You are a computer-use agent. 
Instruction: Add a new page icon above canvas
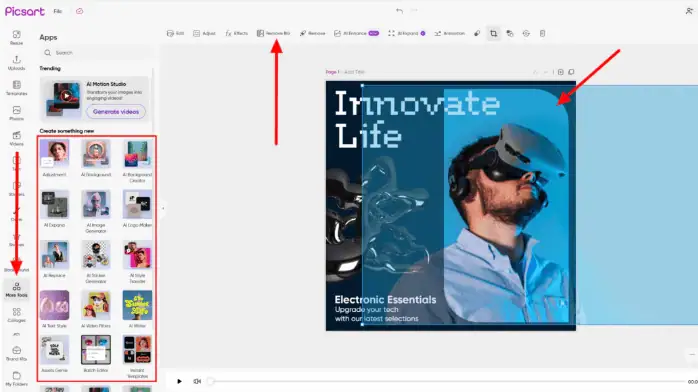[560, 72]
